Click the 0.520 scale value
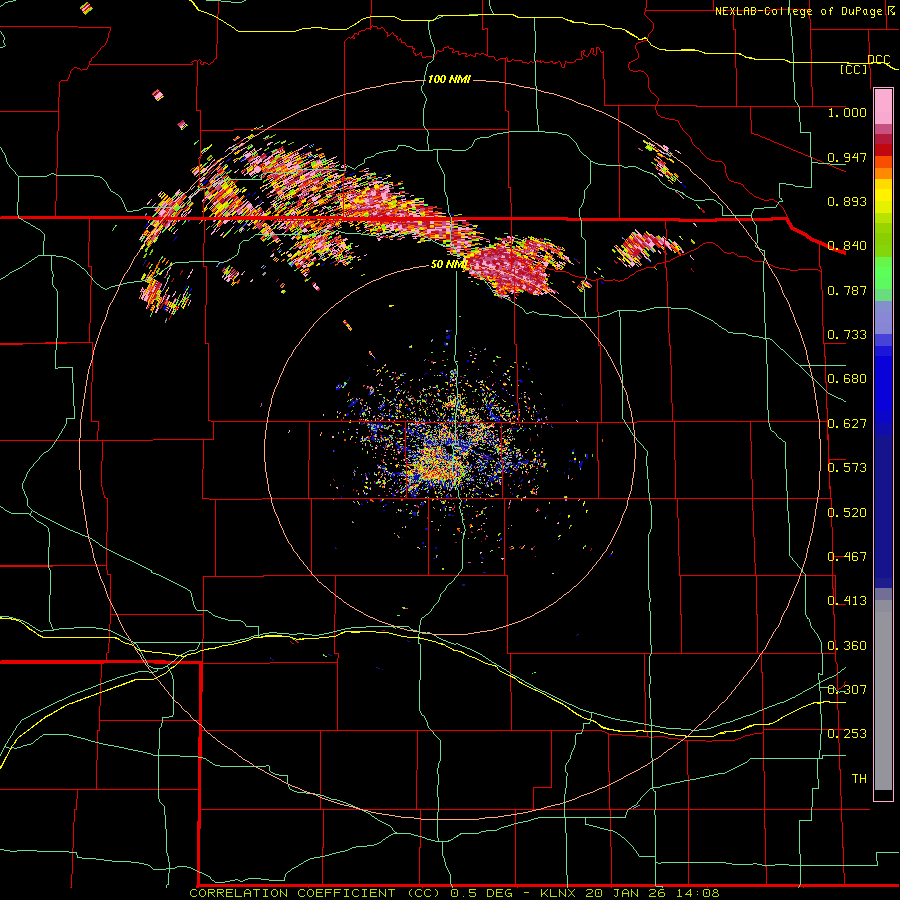Screen dimensions: 900x900 (x=847, y=513)
